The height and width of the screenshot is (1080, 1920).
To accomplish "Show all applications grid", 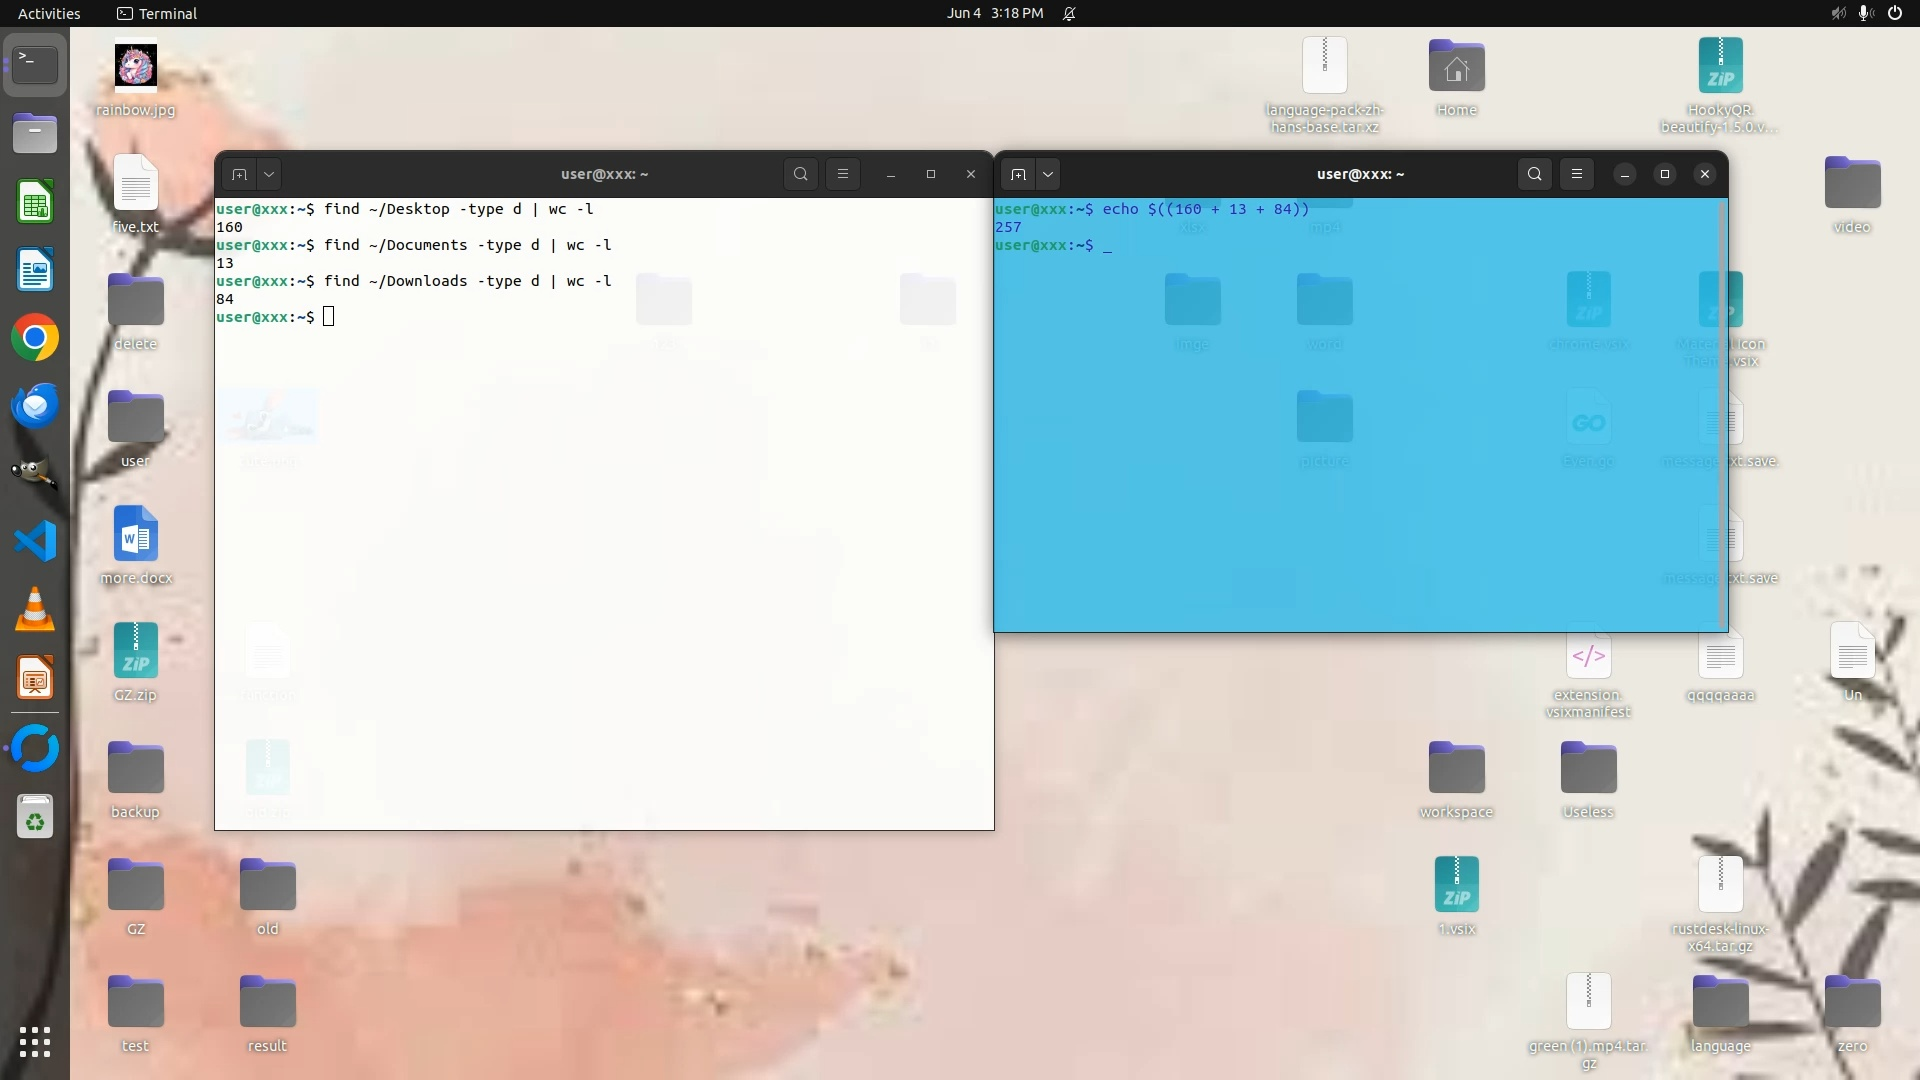I will pos(35,1042).
